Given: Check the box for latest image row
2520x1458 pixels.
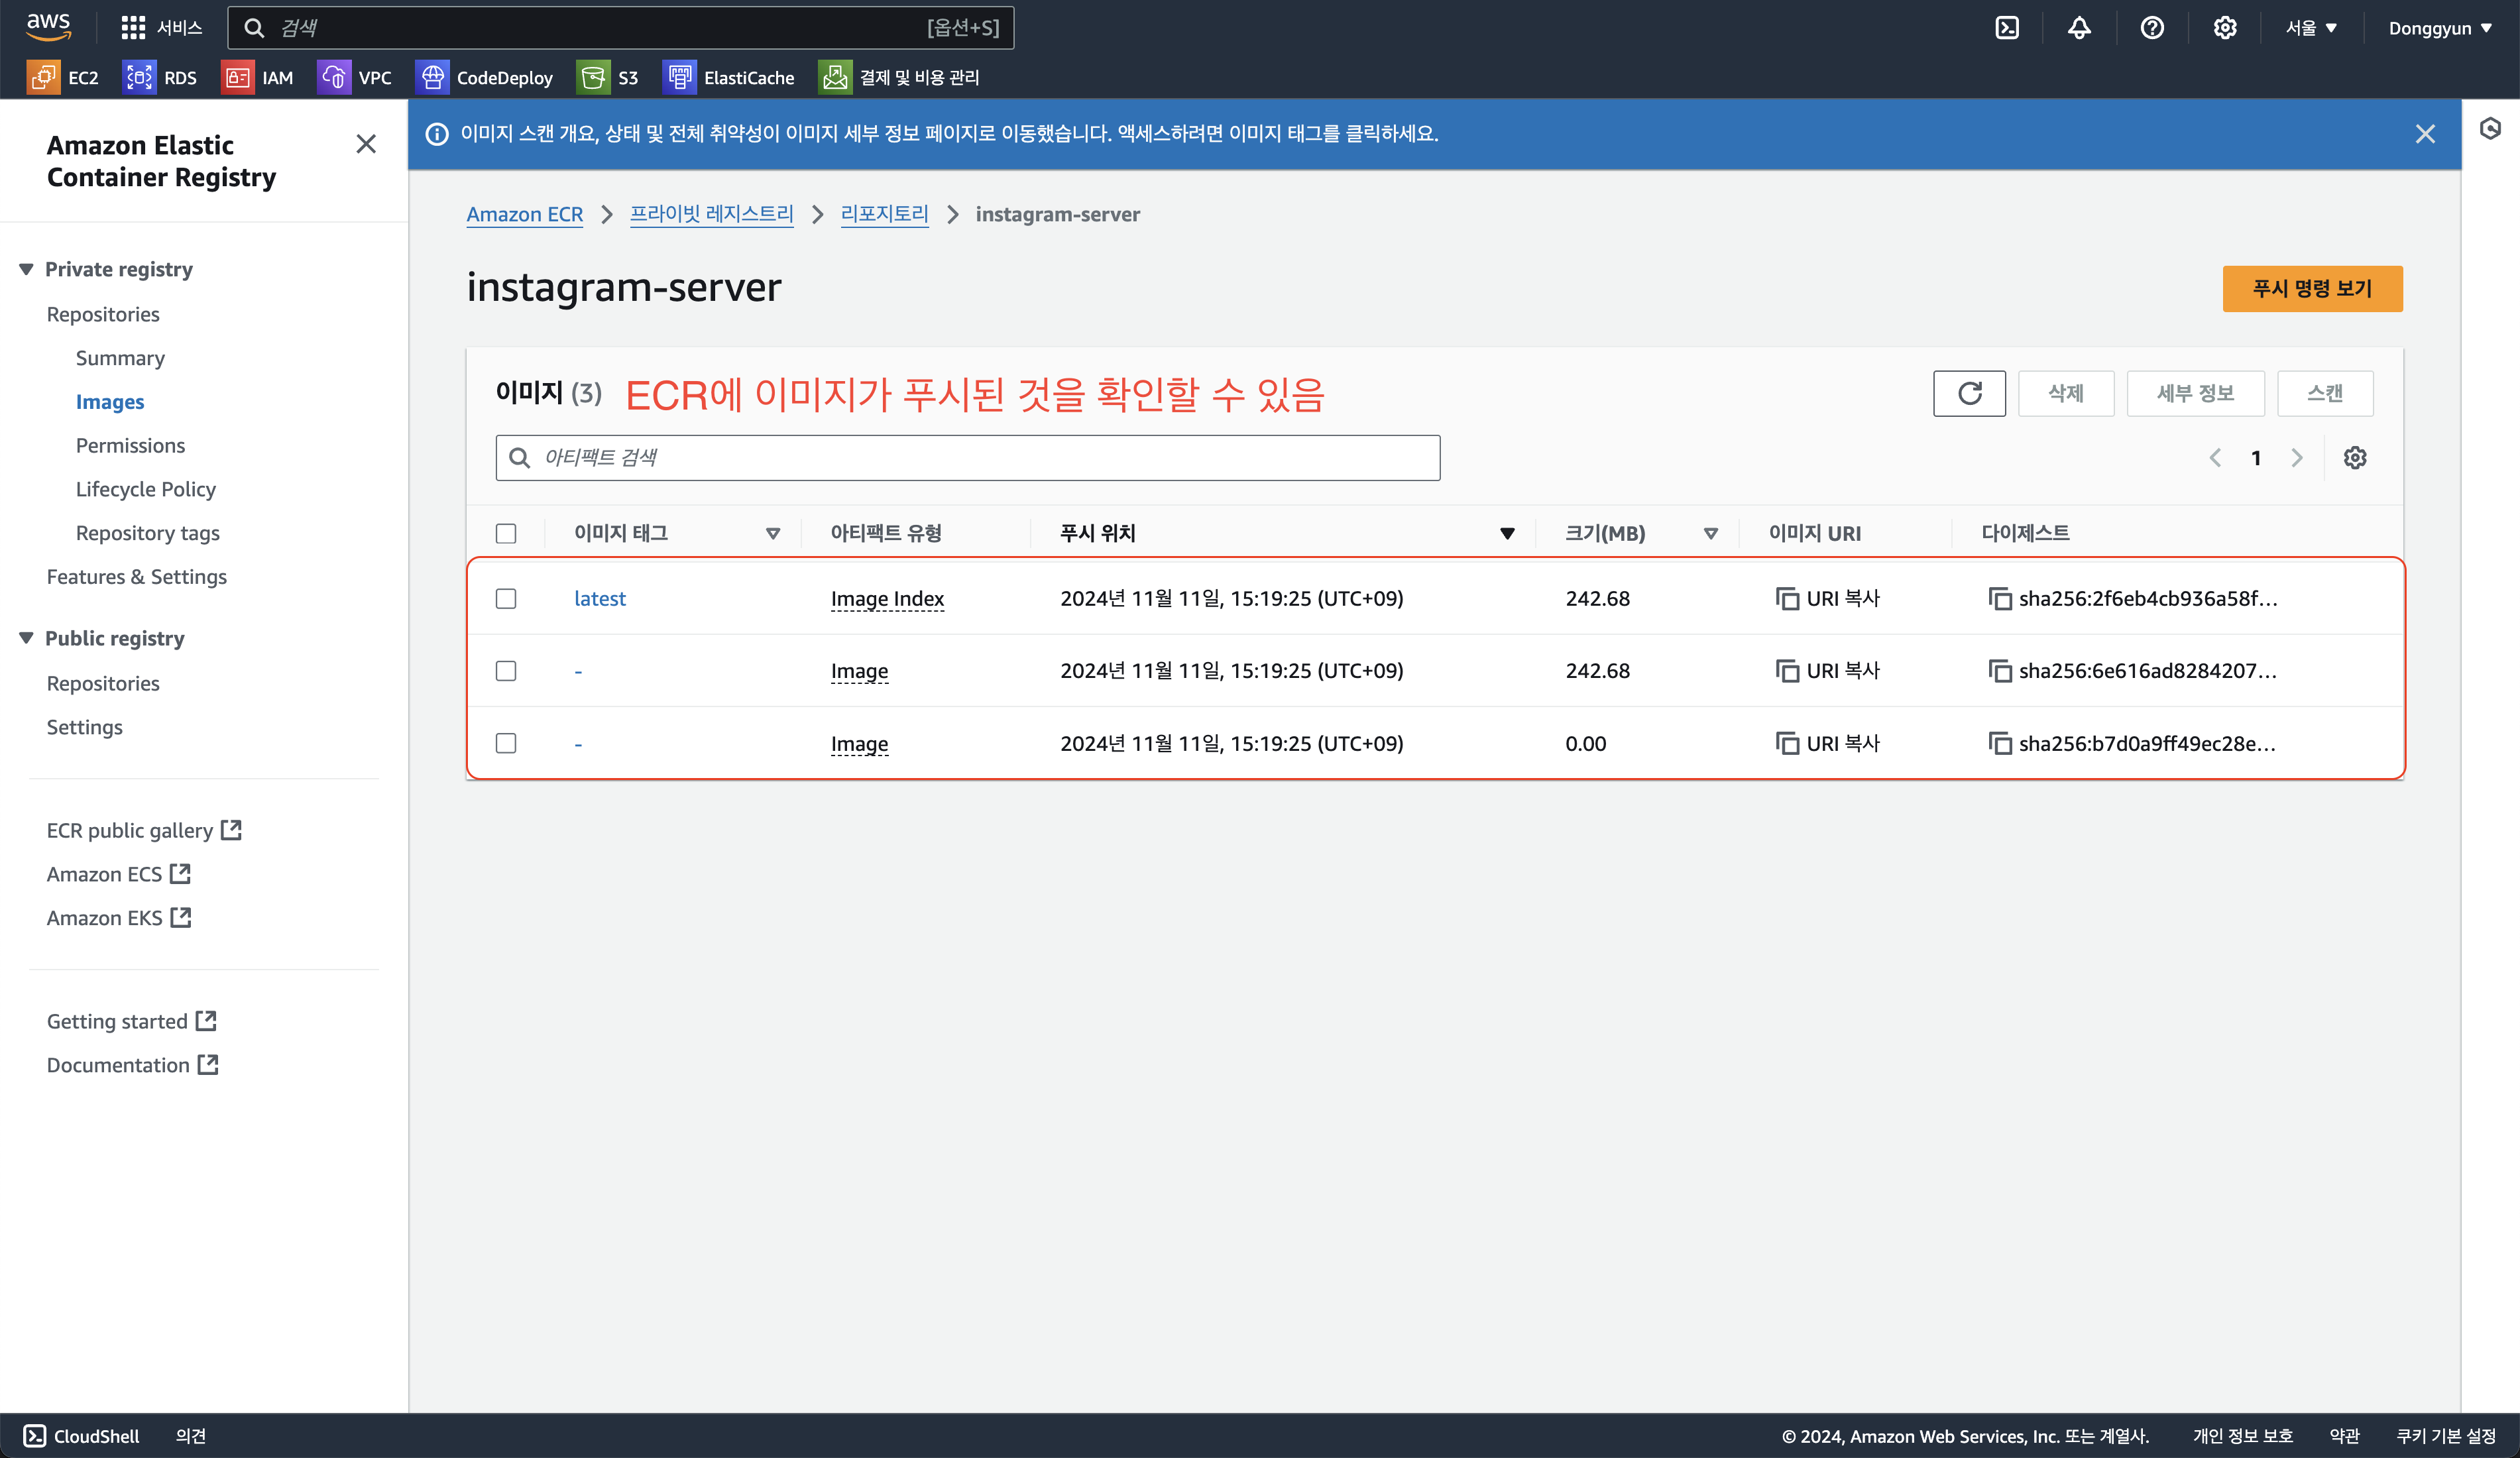Looking at the screenshot, I should coord(506,599).
